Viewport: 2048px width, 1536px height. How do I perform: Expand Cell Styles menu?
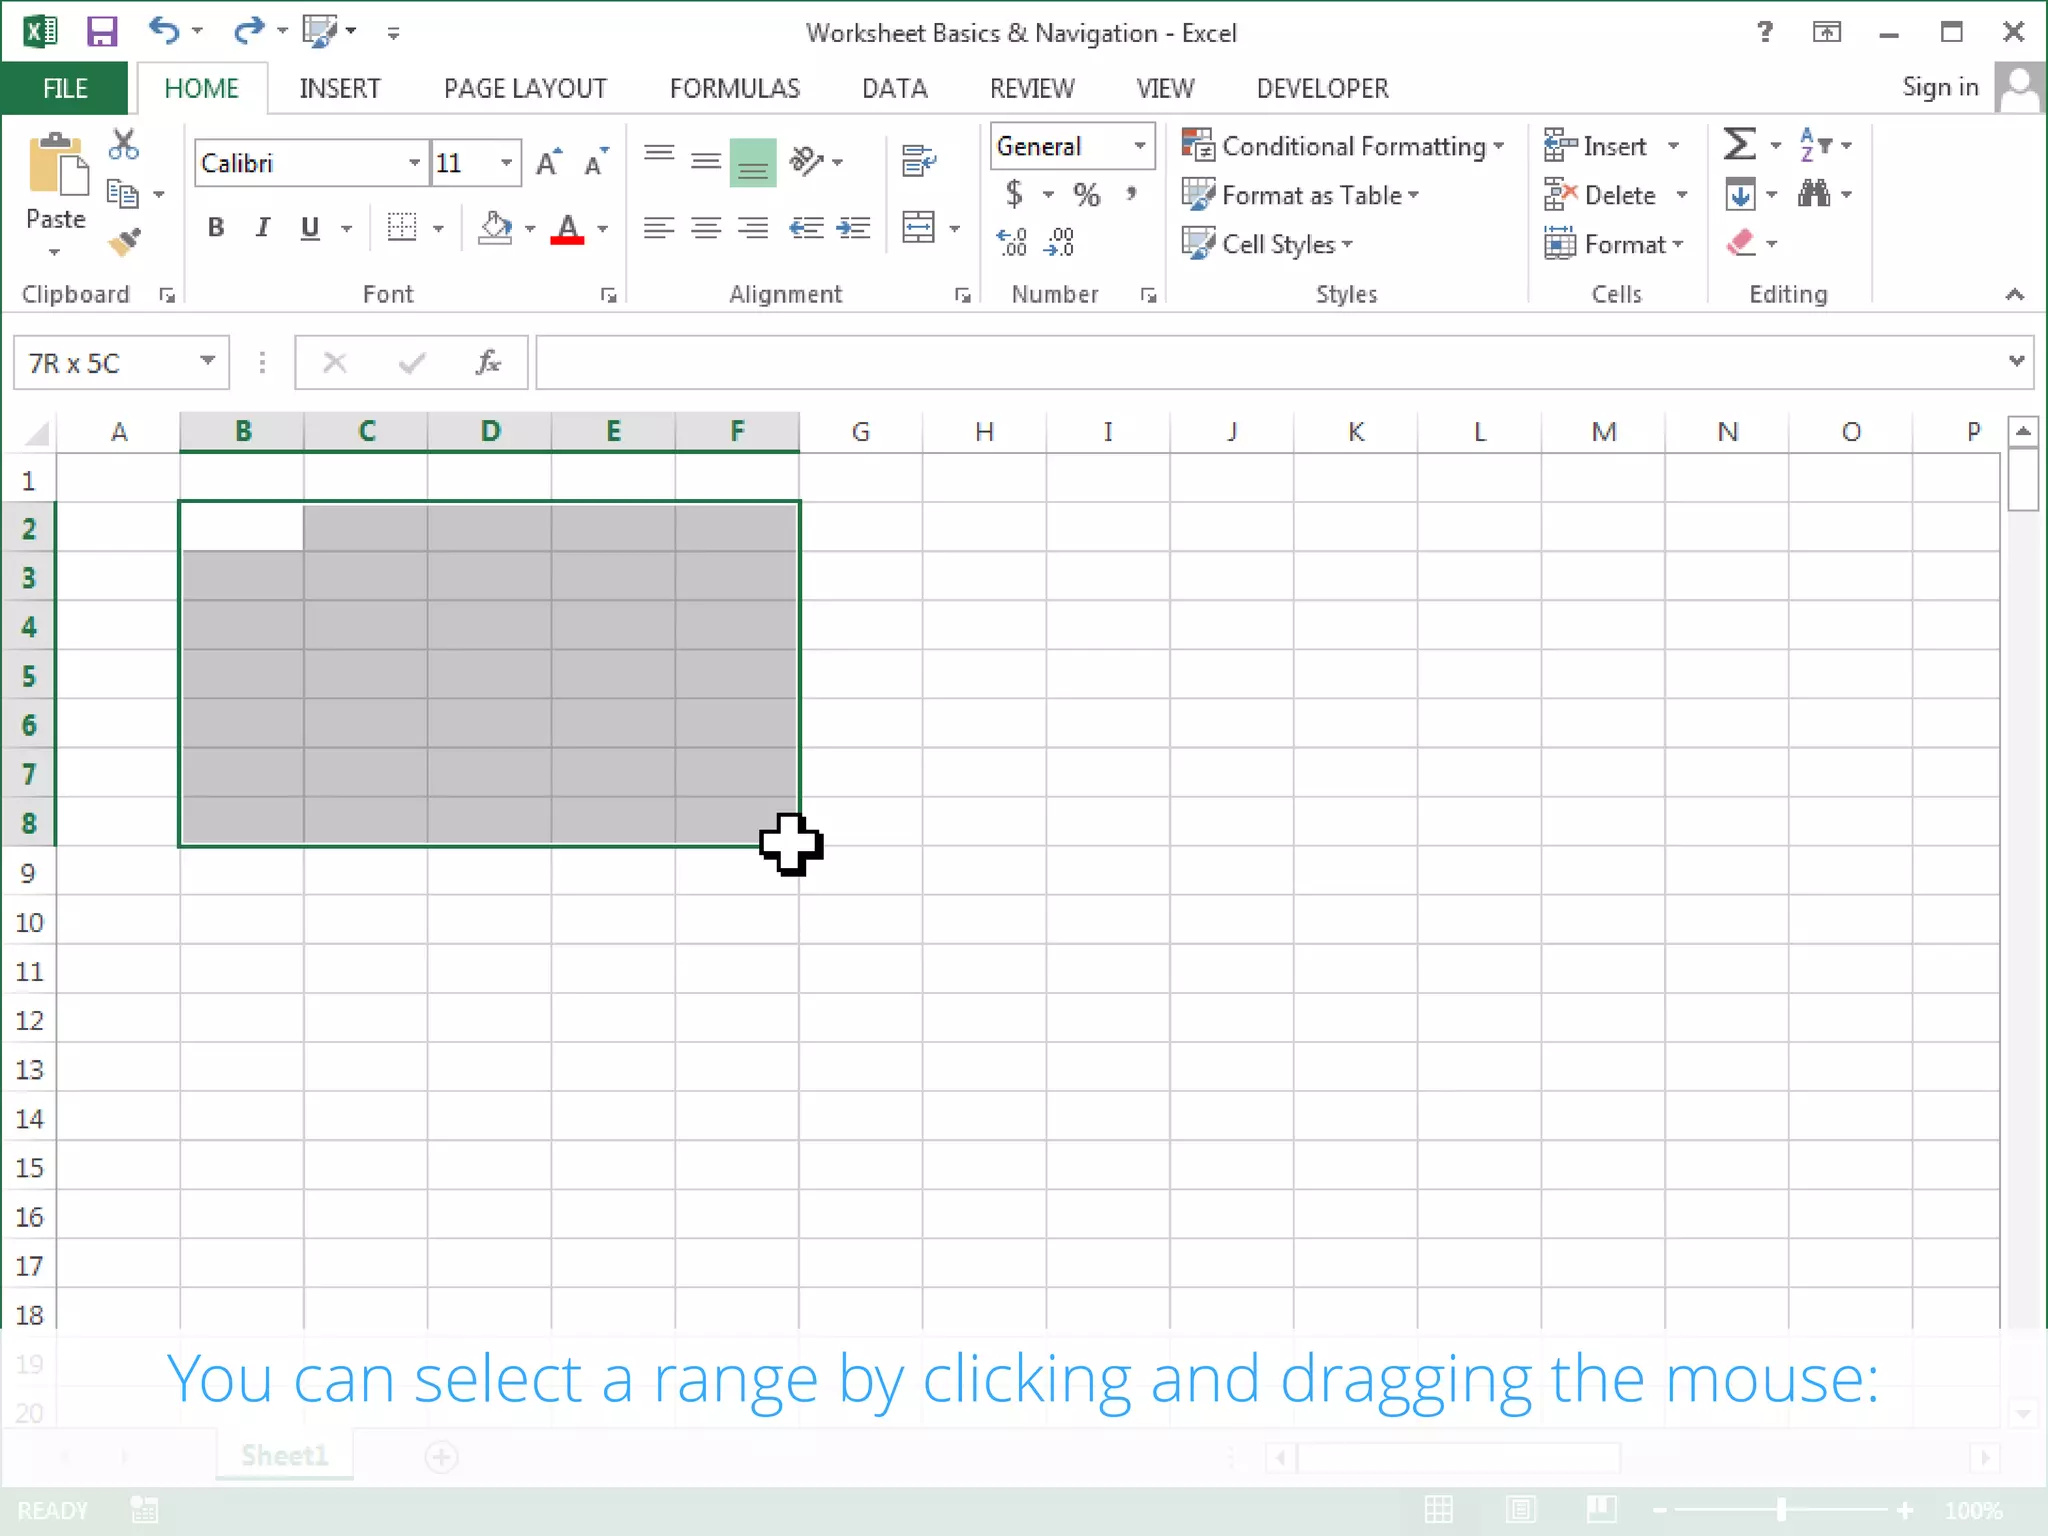point(1267,243)
